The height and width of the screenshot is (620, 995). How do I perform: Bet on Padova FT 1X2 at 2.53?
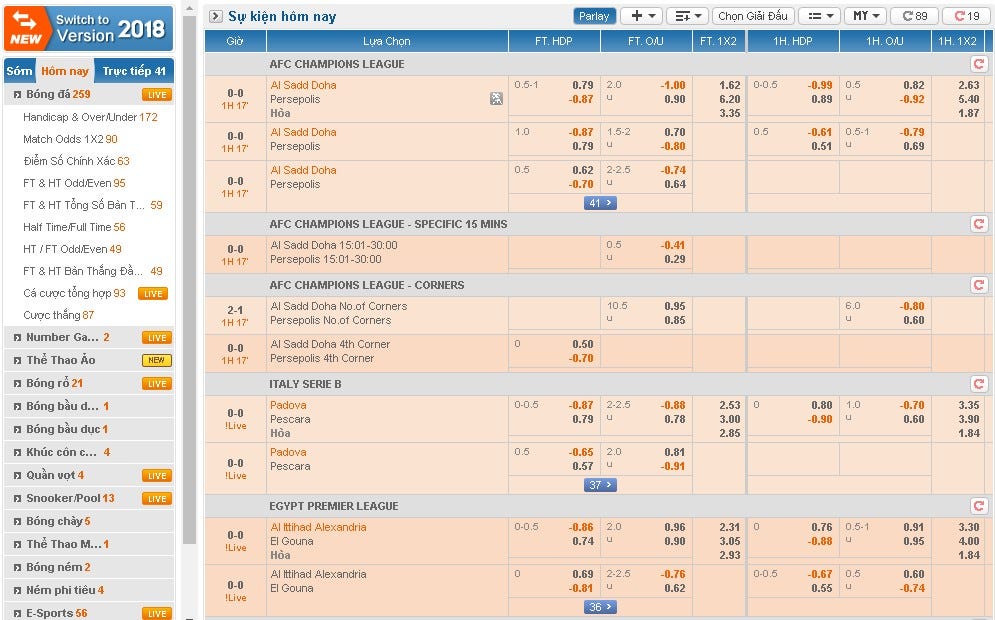tap(730, 405)
